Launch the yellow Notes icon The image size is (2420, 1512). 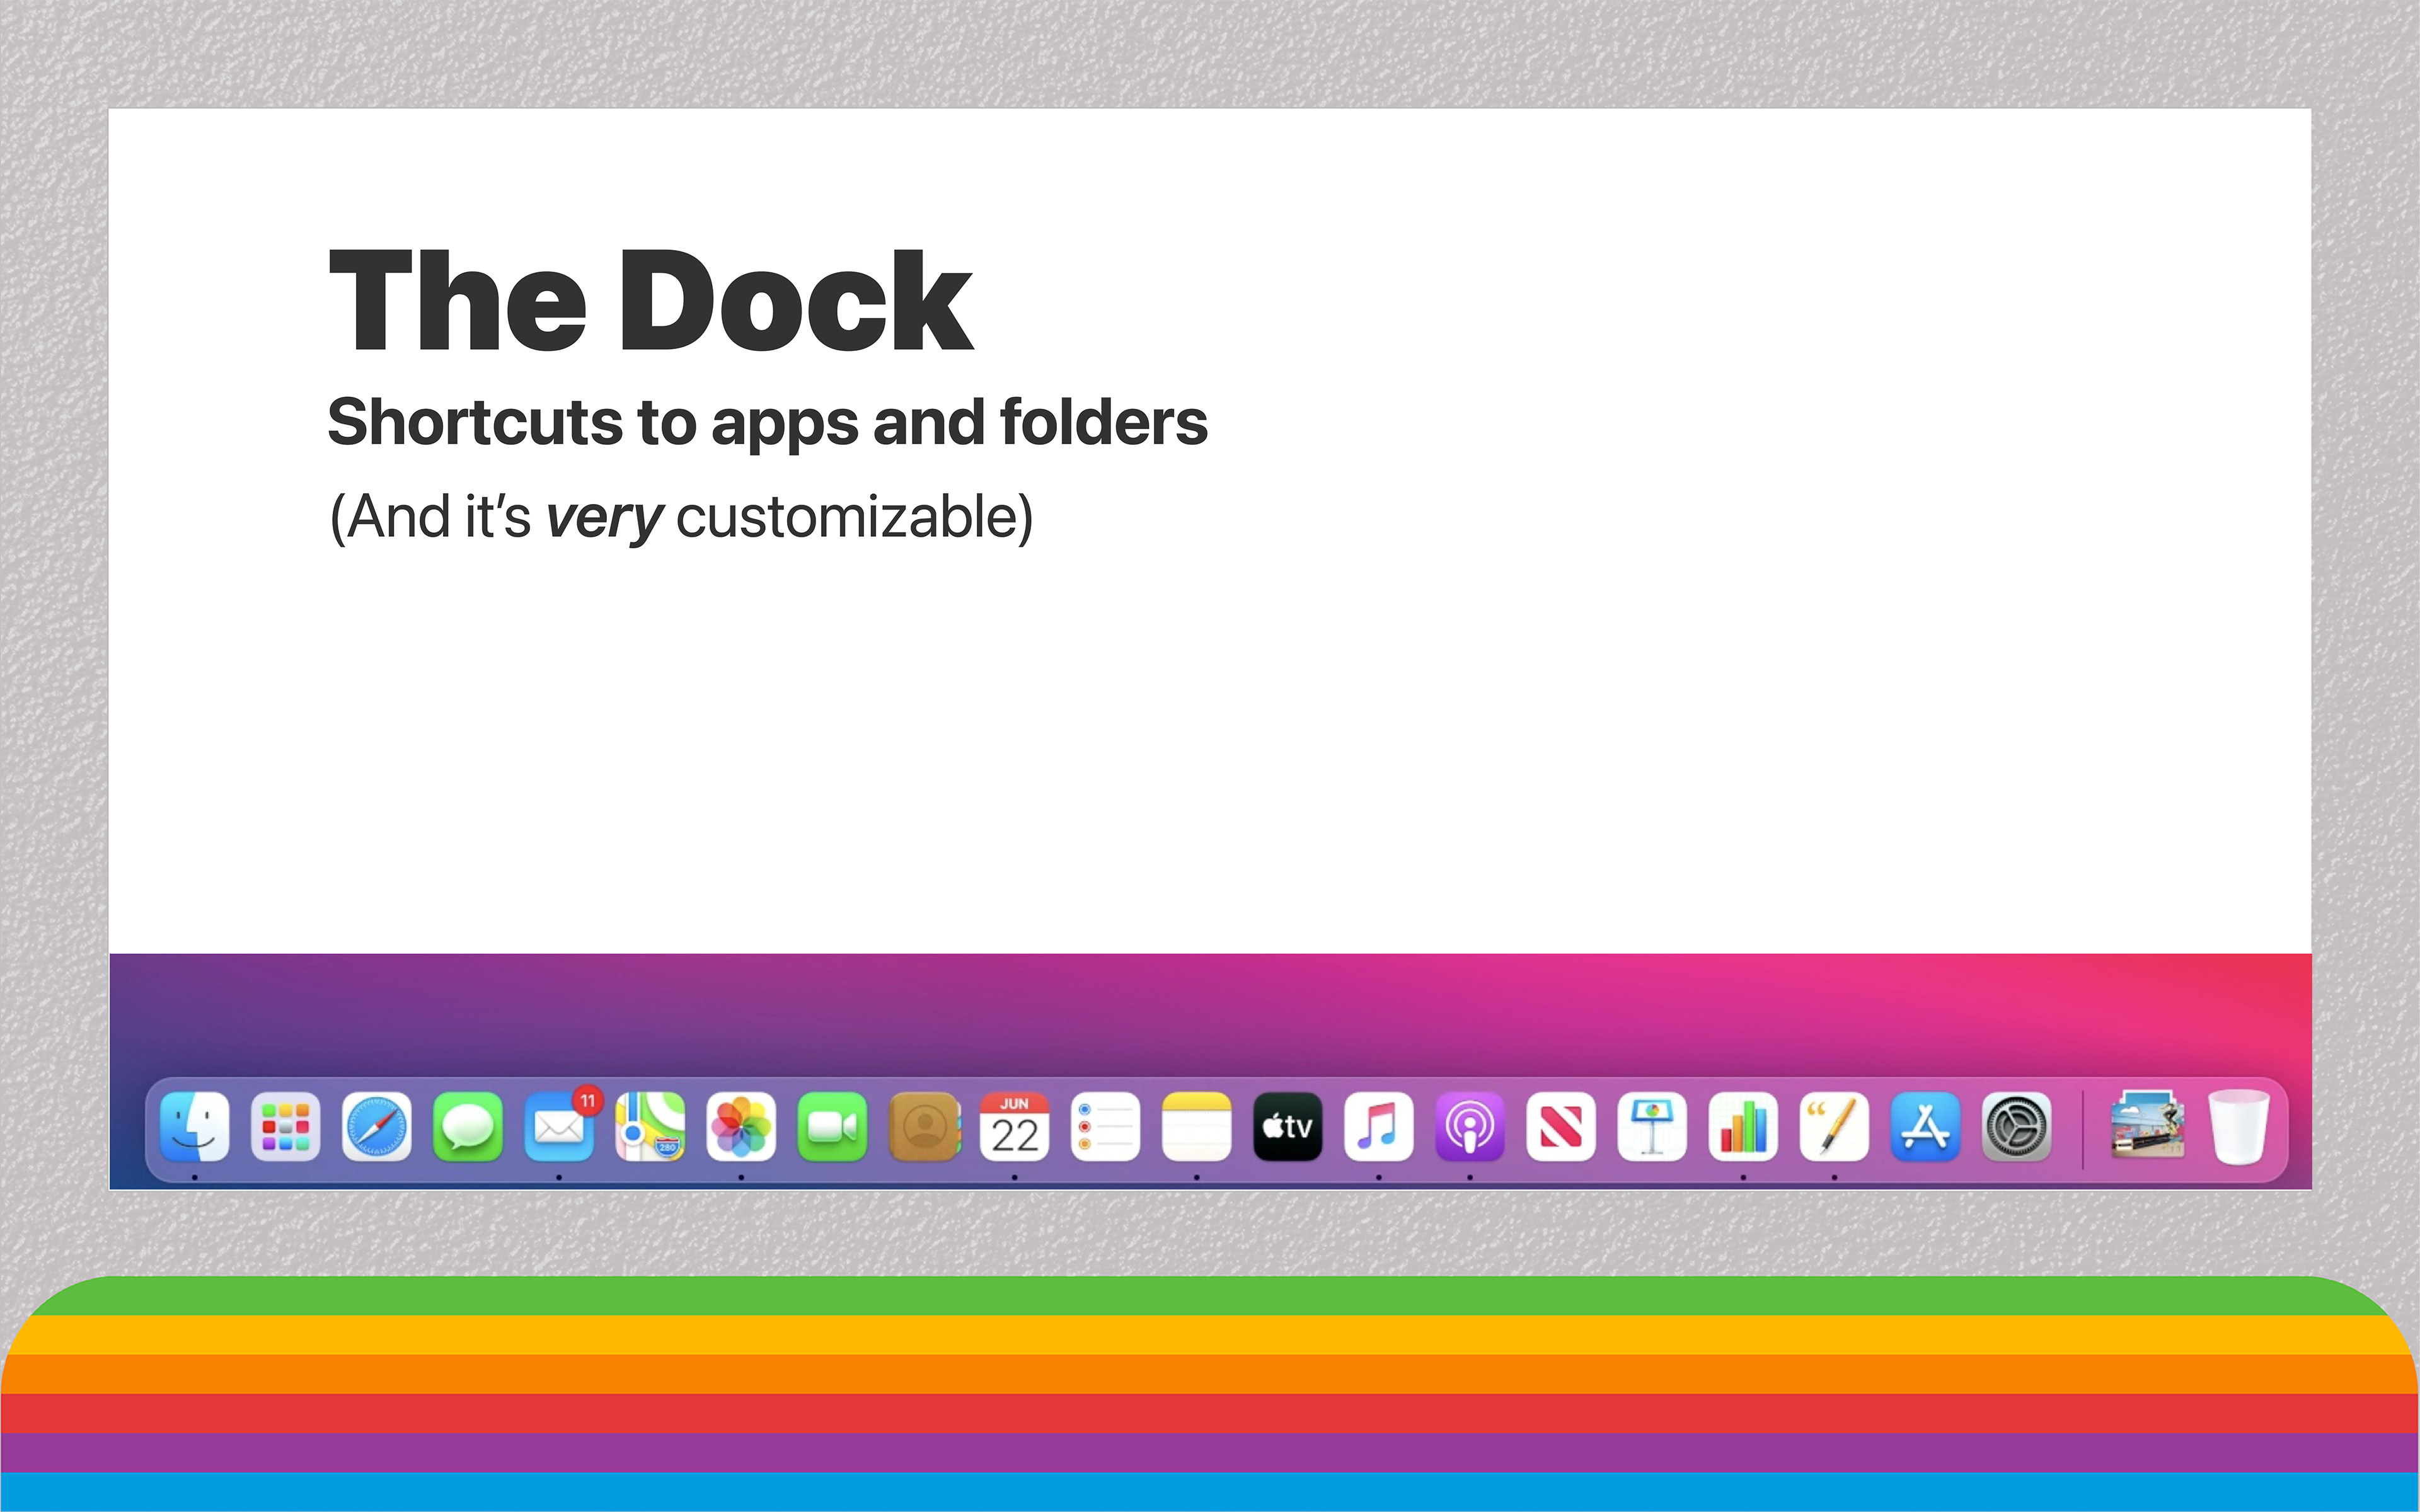(1196, 1127)
